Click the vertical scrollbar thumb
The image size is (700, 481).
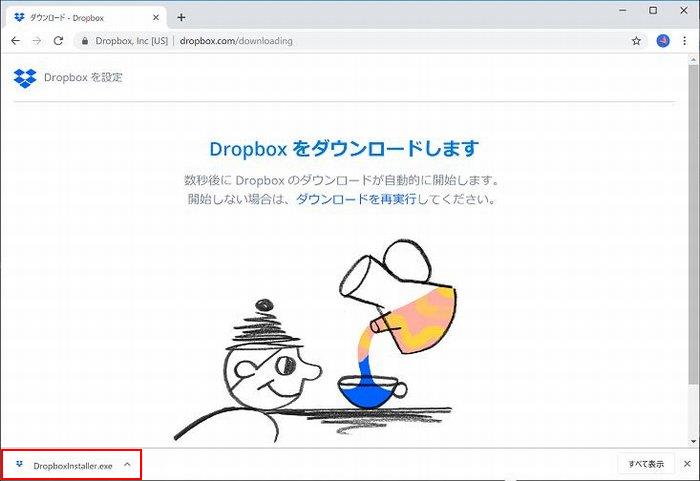click(x=693, y=223)
